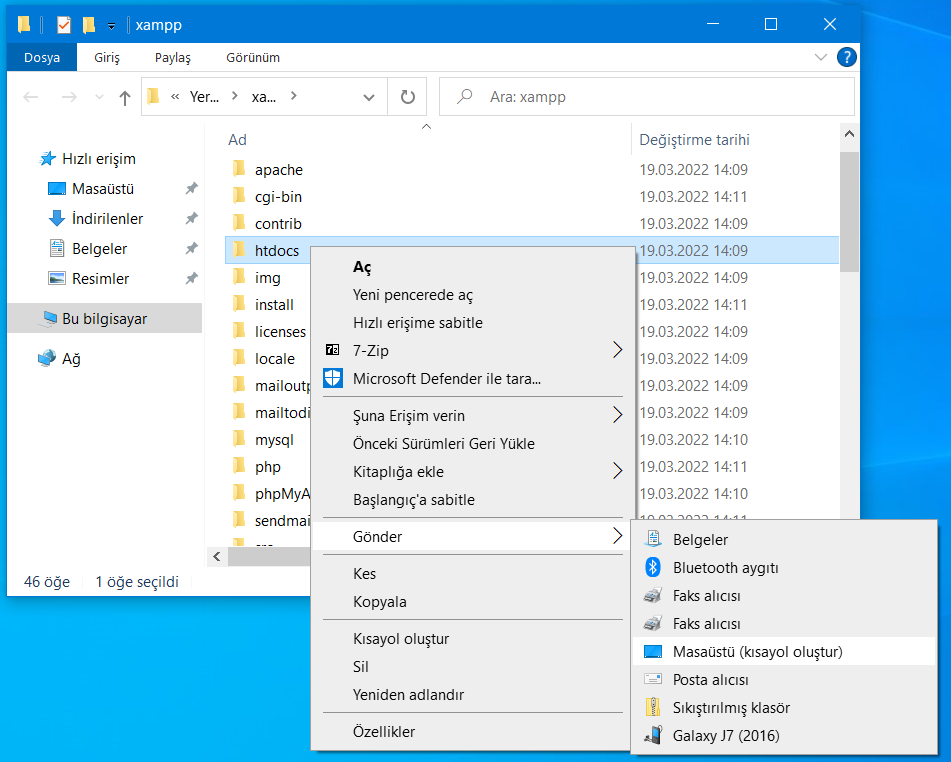This screenshot has height=762, width=951.
Task: Click the Bluetooth aygıtı icon
Action: pos(653,567)
